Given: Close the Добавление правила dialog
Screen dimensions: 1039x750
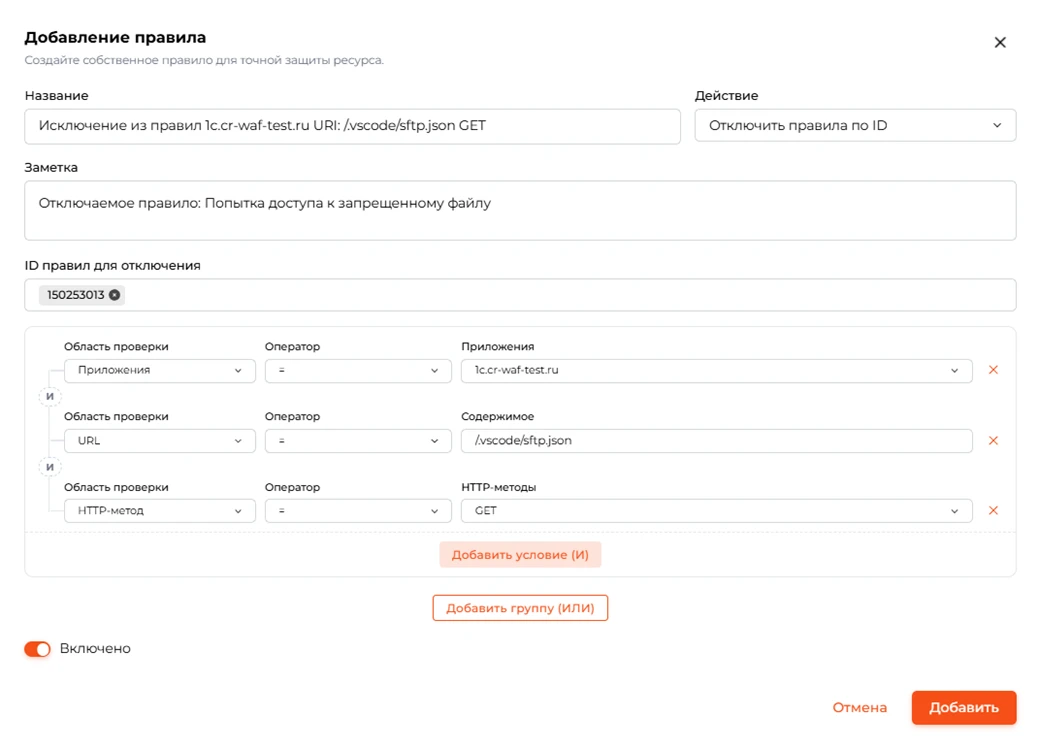Looking at the screenshot, I should coord(1000,42).
